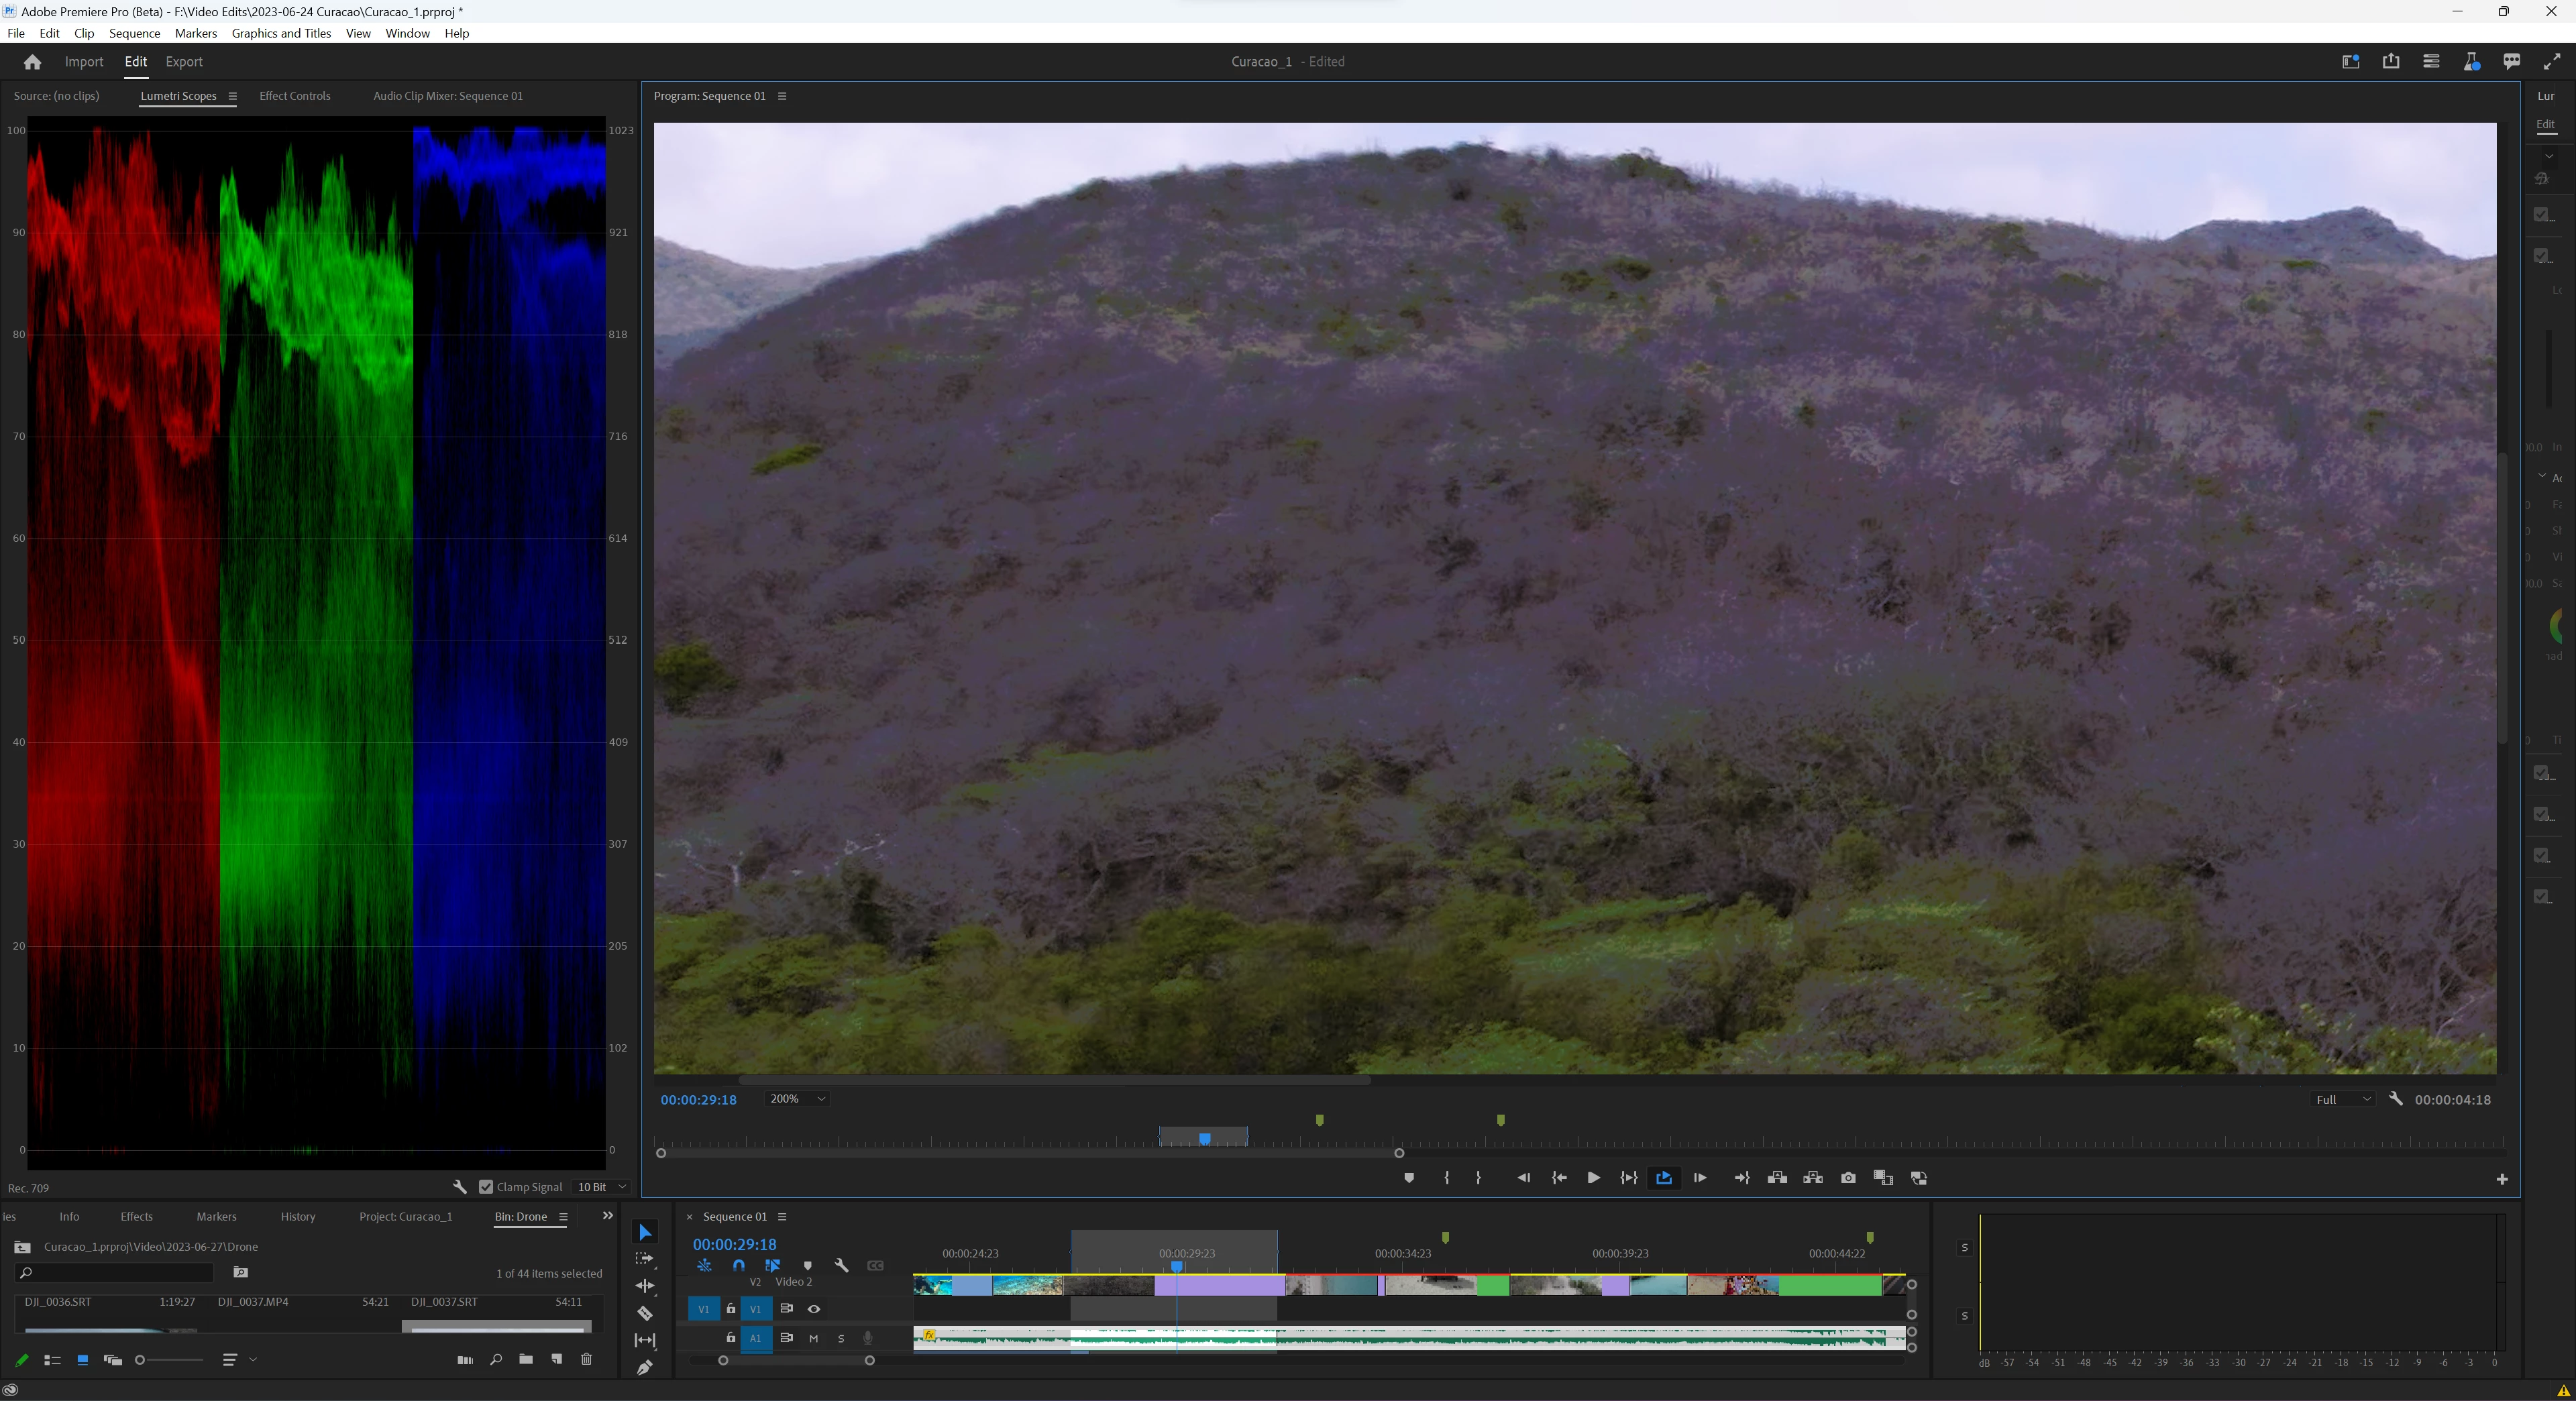Click the Export Frame camera icon

point(1848,1178)
